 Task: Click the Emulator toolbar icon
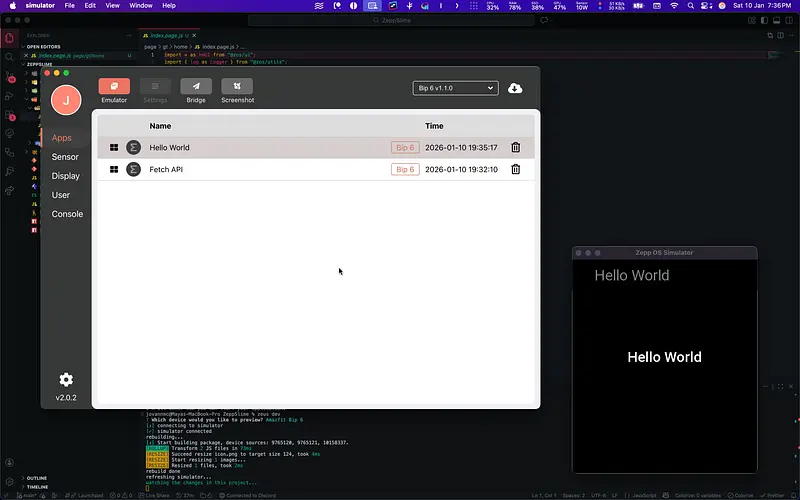(x=114, y=87)
